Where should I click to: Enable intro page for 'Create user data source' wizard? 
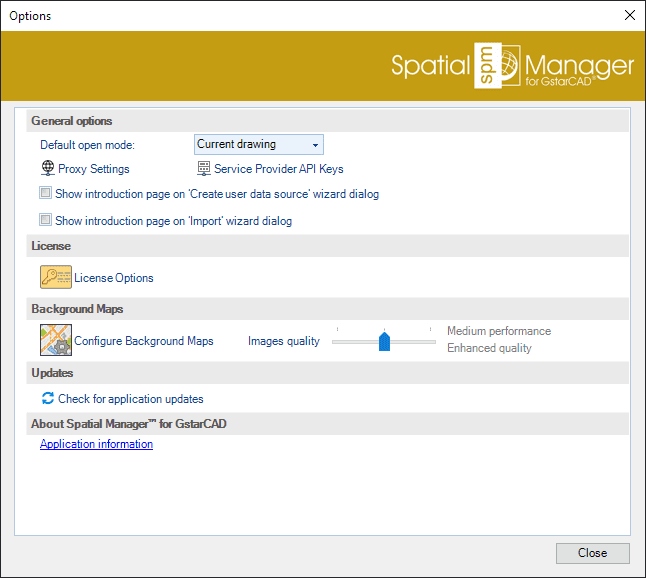45,193
